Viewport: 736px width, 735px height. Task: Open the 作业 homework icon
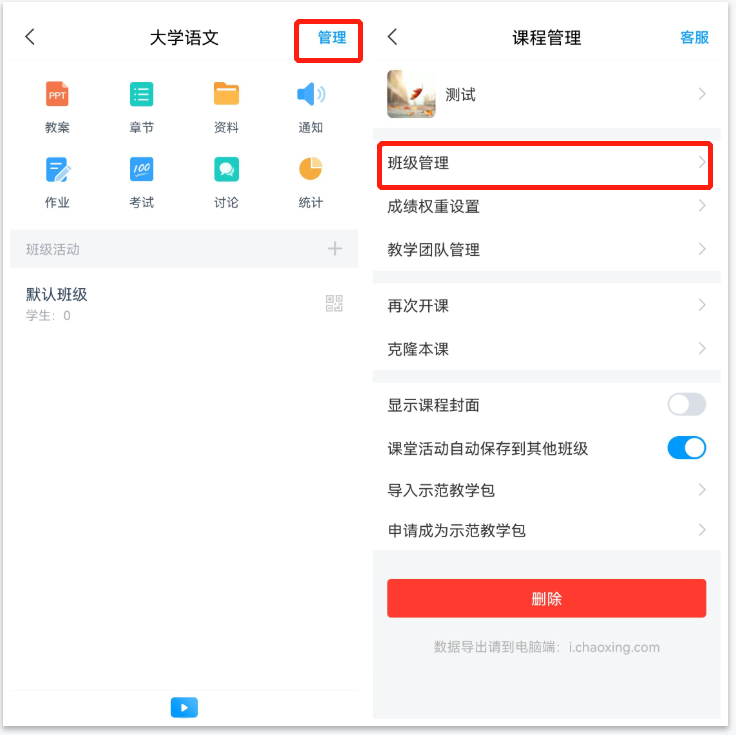58,169
